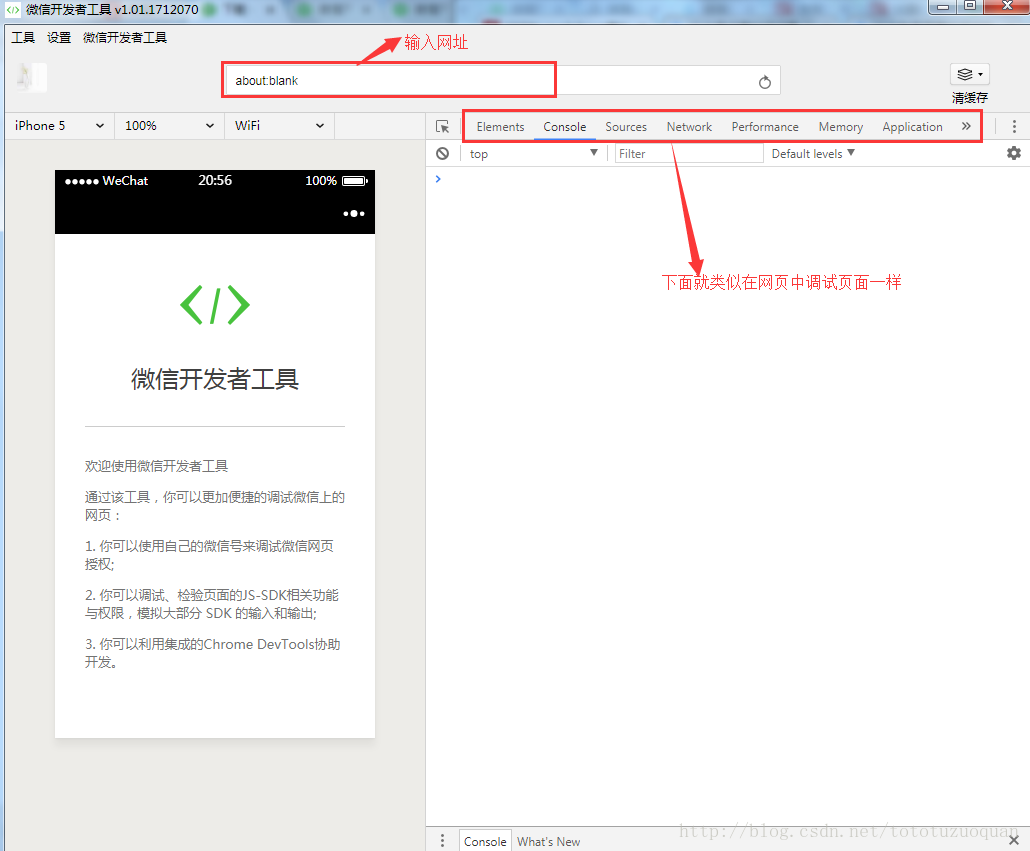The width and height of the screenshot is (1030, 851).
Task: Switch to the Sources tab
Action: pos(626,127)
